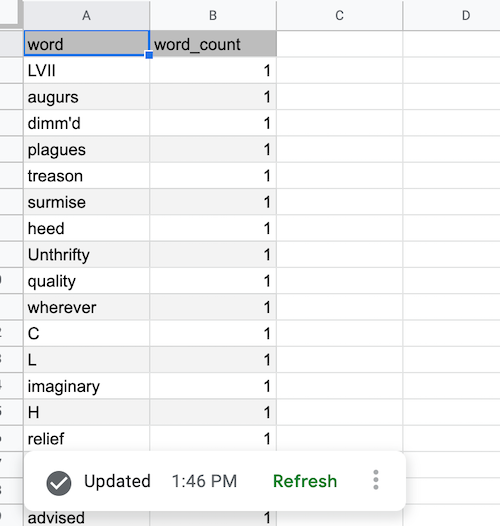Select the blue fill handle square

point(149,55)
